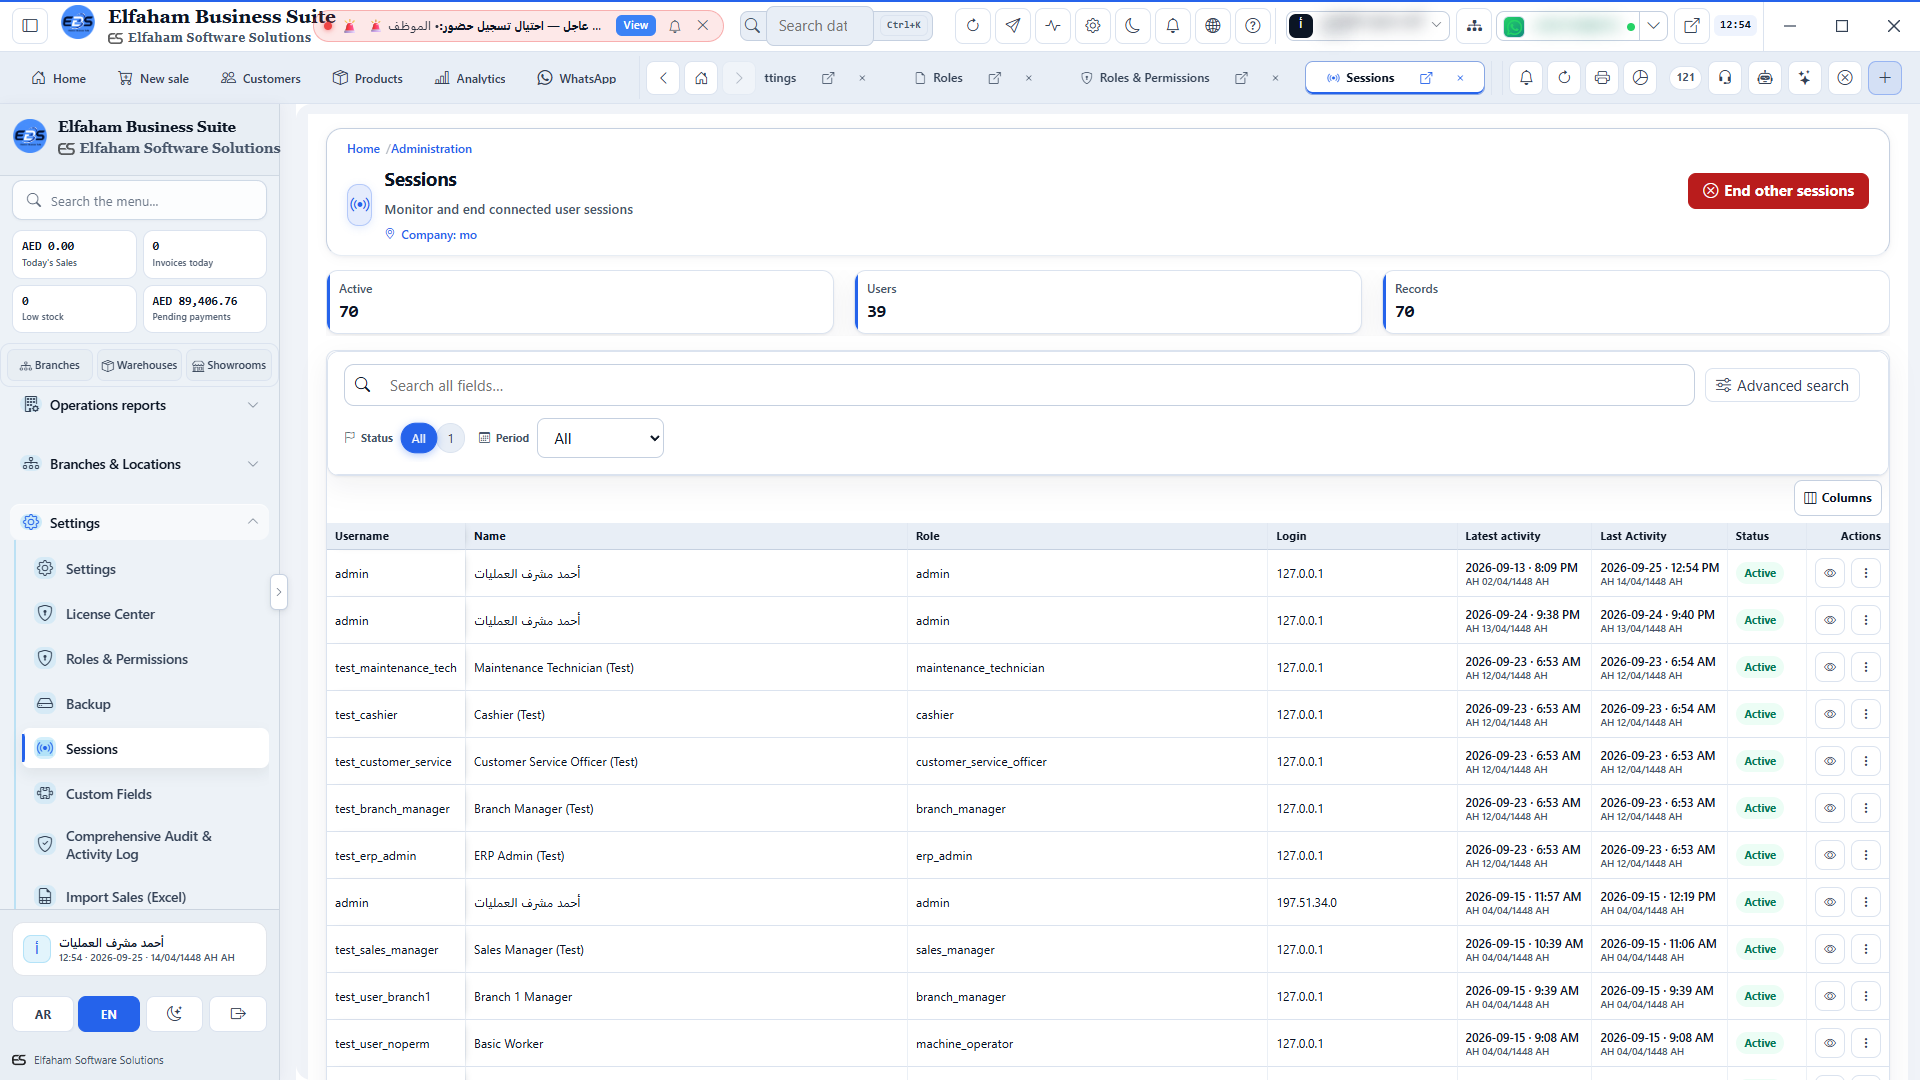The width and height of the screenshot is (1920, 1080).
Task: Add a new tab with the plus button
Action: coord(1885,78)
